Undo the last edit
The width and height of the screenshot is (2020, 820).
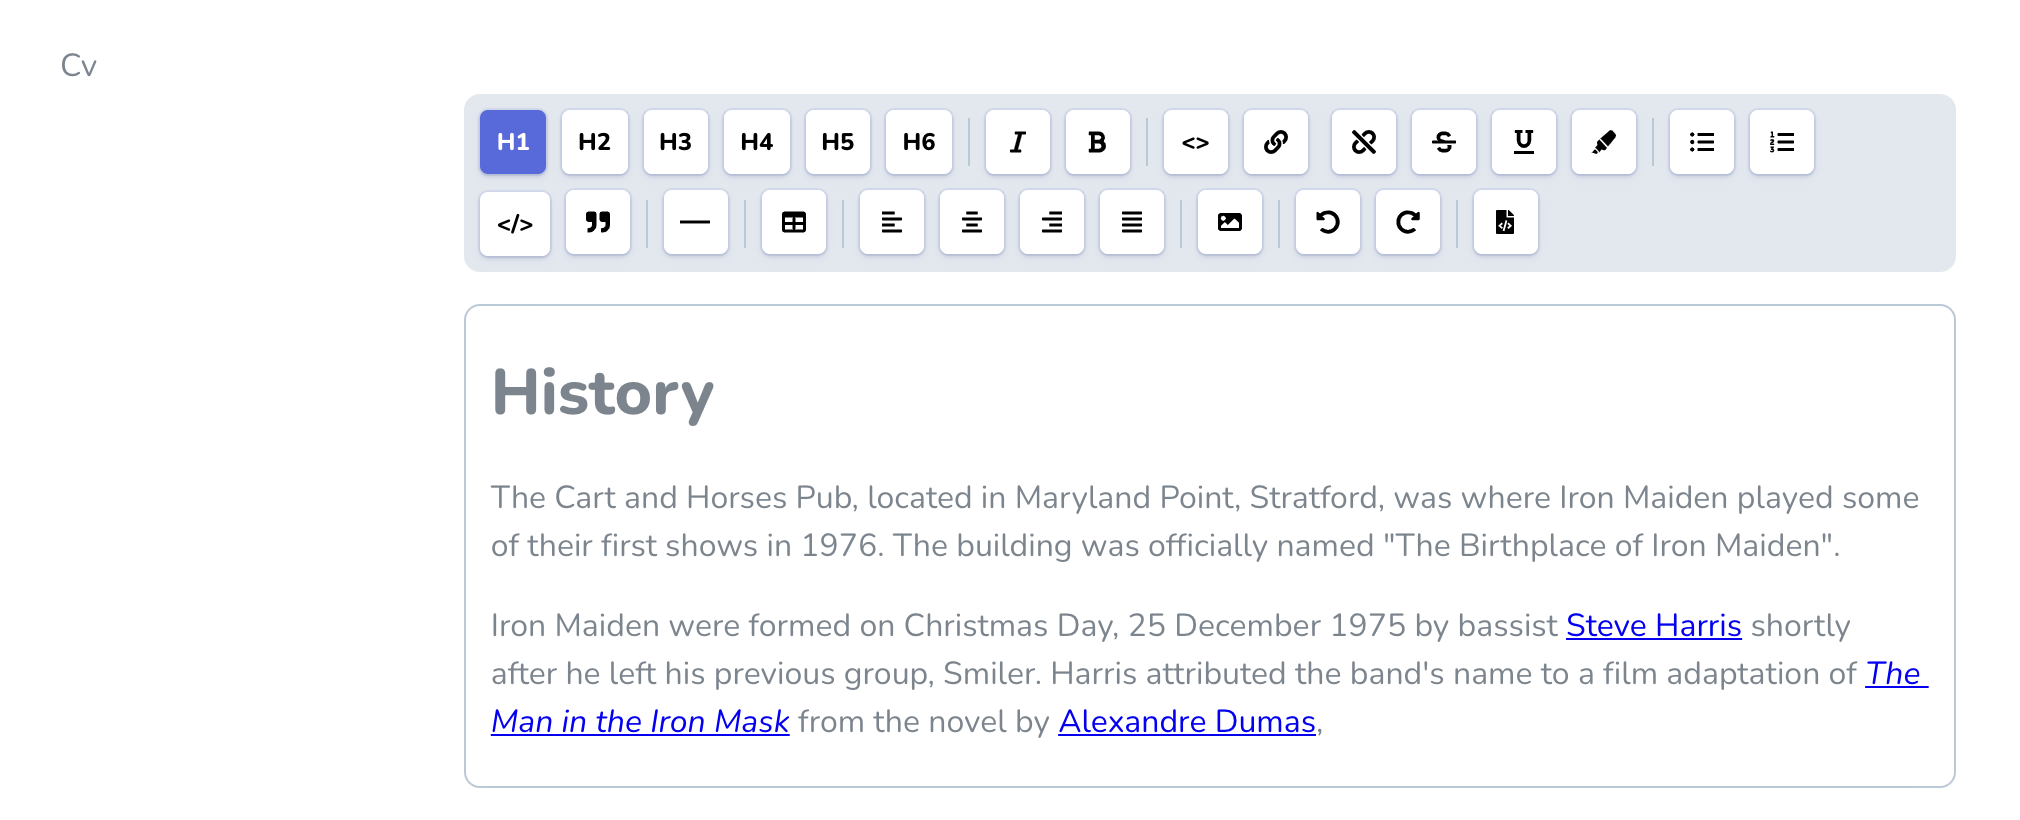[1327, 222]
